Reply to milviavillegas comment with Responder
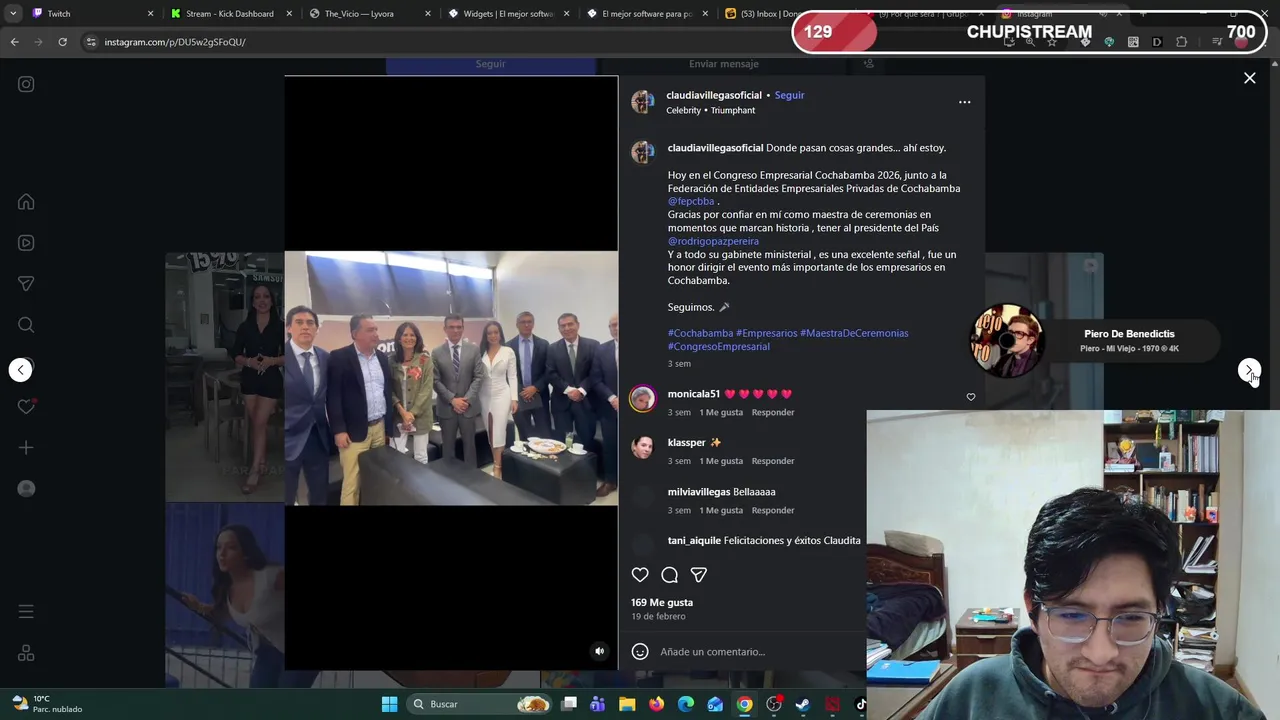 (773, 510)
